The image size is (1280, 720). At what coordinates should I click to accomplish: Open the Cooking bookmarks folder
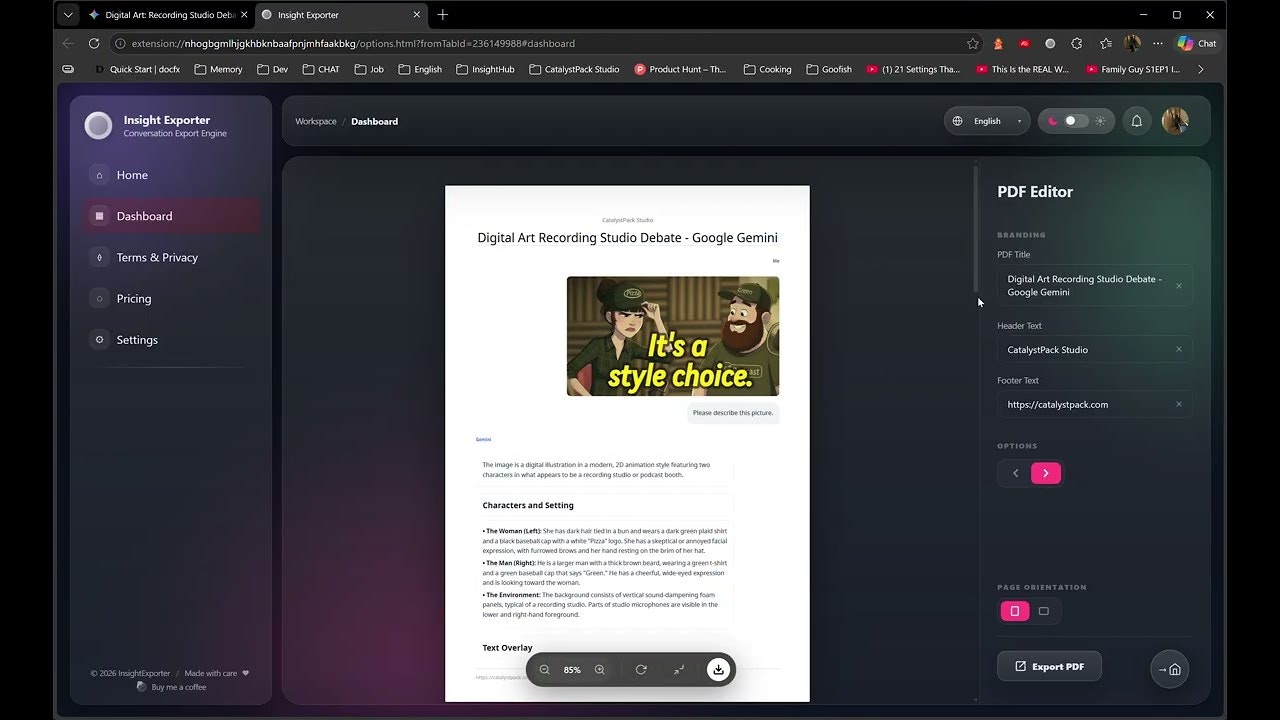767,69
